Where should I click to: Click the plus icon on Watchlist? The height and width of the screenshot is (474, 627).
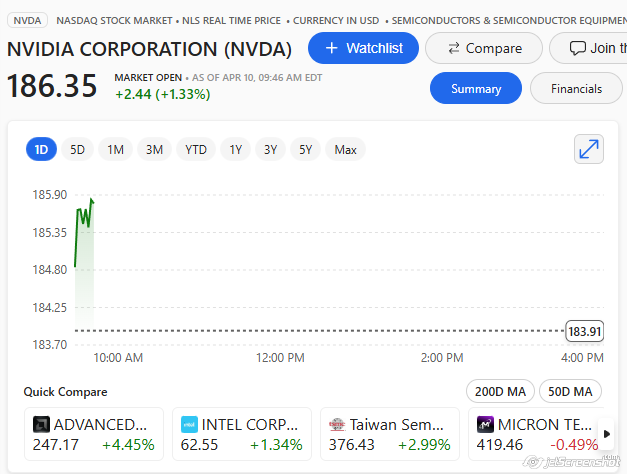[331, 48]
